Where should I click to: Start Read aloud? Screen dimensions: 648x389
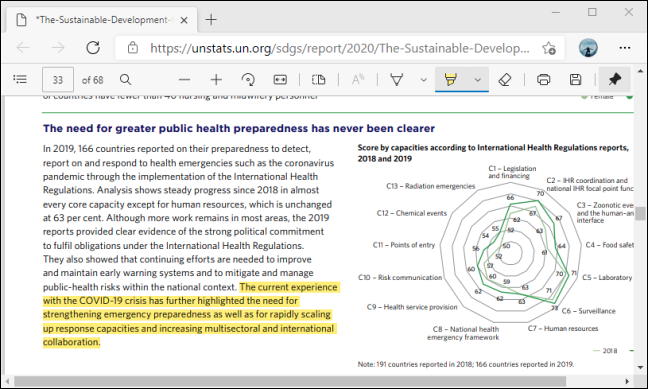358,79
